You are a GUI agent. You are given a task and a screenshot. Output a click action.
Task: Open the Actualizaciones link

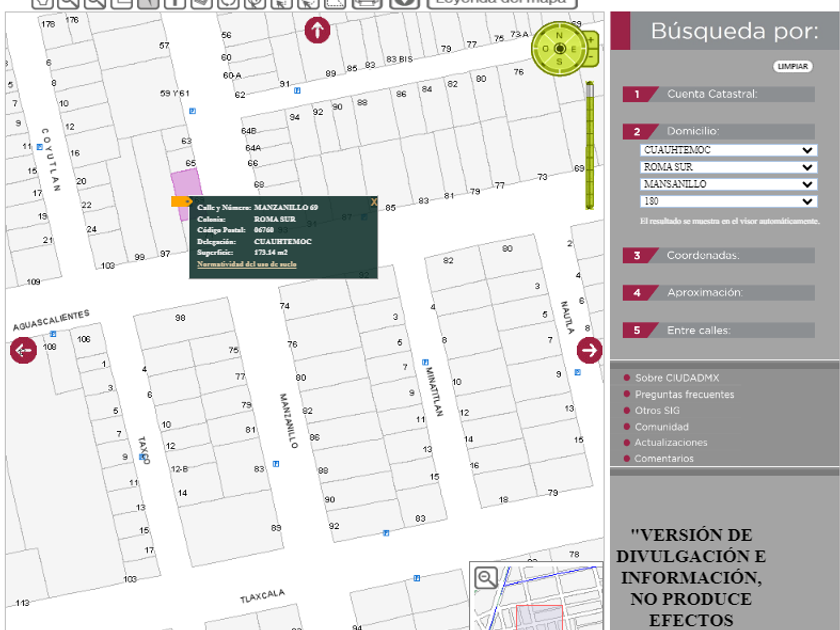point(671,442)
